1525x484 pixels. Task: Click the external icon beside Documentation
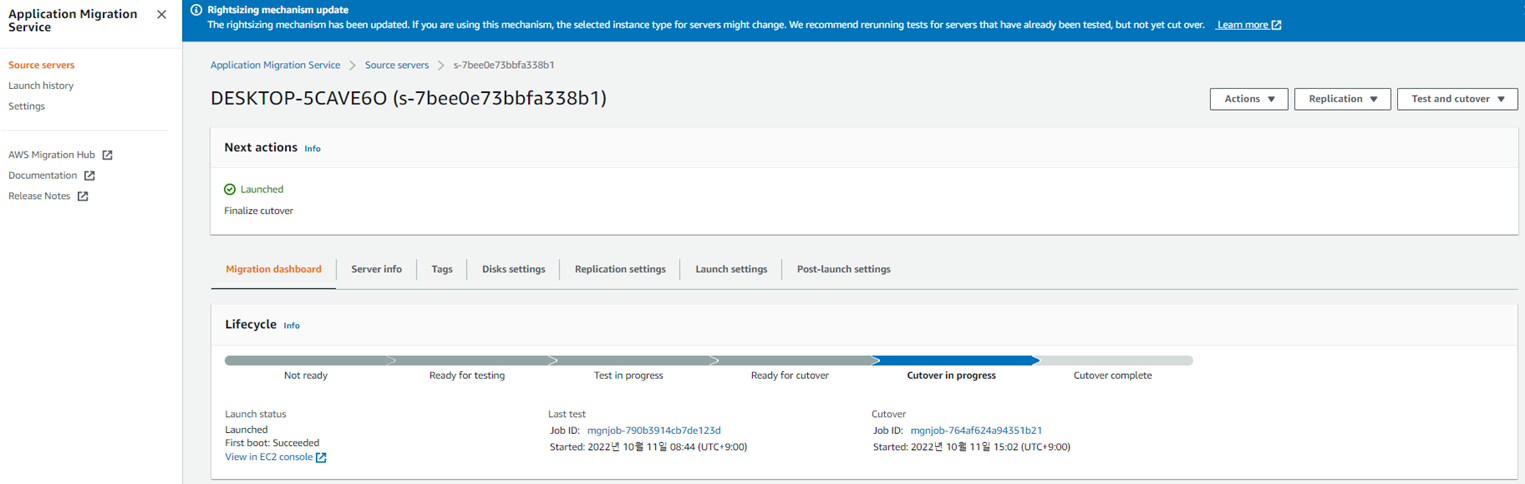point(89,176)
